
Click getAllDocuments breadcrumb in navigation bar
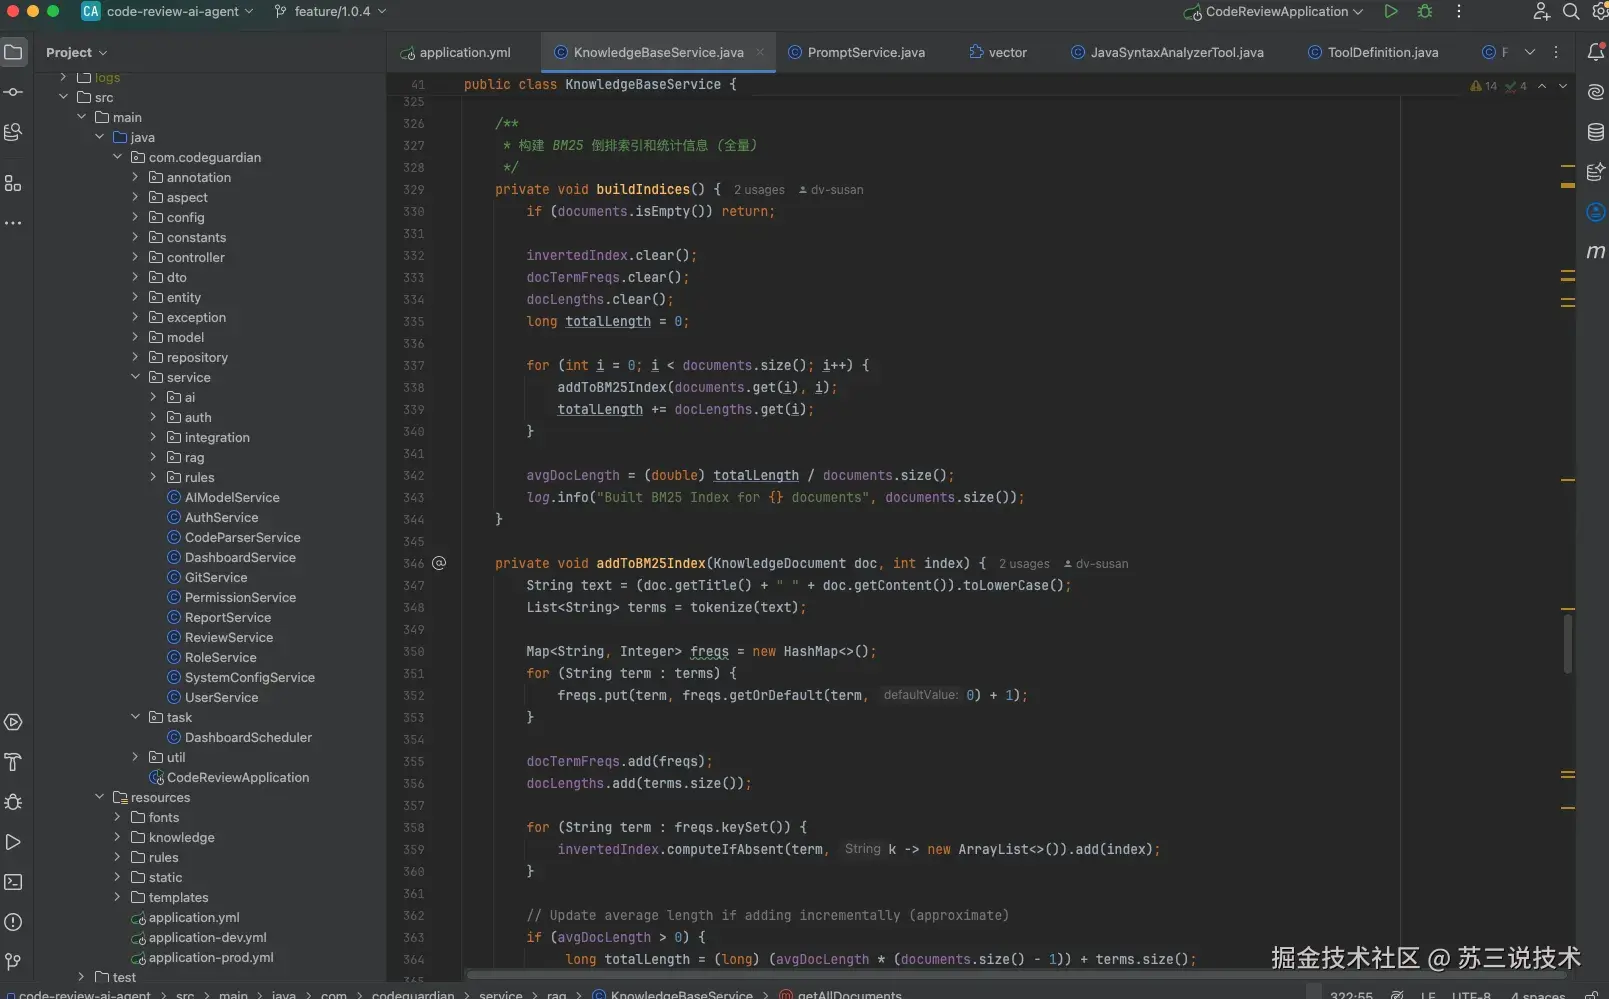click(x=841, y=995)
